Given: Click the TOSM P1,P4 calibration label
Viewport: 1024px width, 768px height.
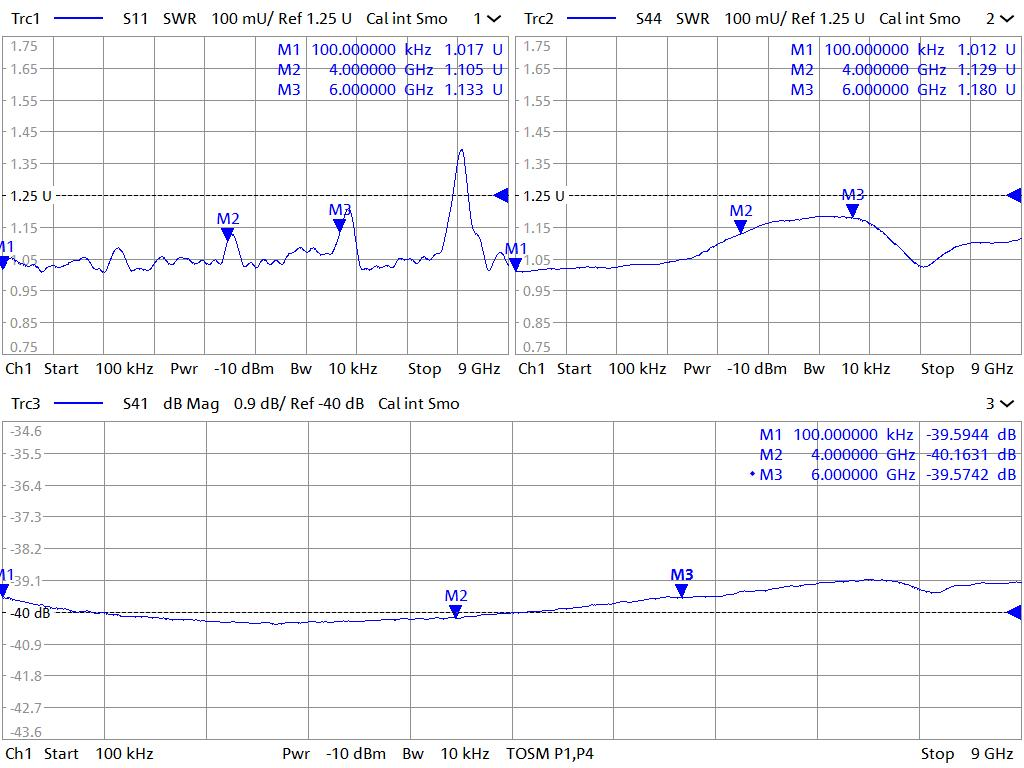Looking at the screenshot, I should click(550, 754).
